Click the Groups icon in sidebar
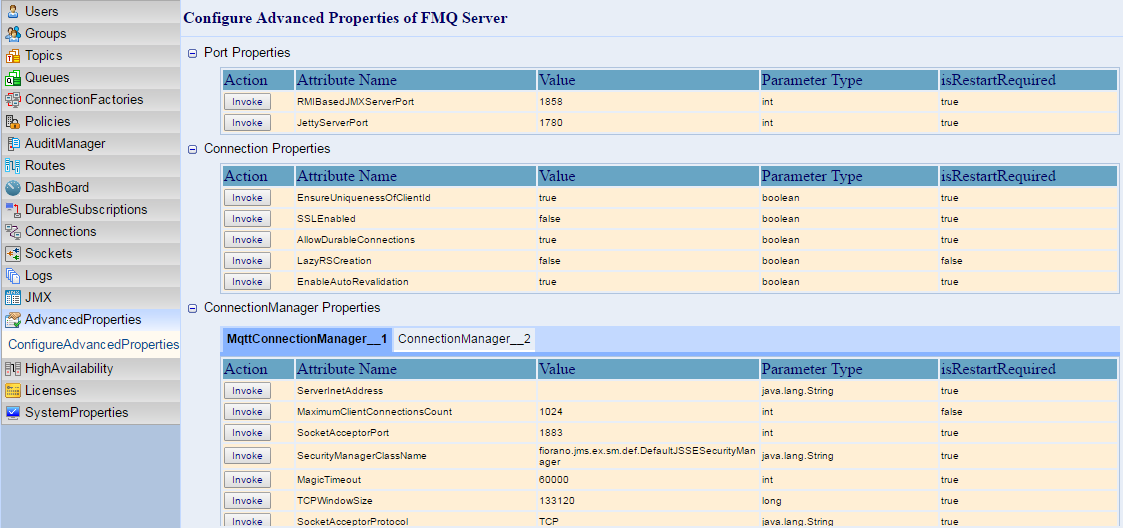This screenshot has width=1123, height=528. coord(13,34)
